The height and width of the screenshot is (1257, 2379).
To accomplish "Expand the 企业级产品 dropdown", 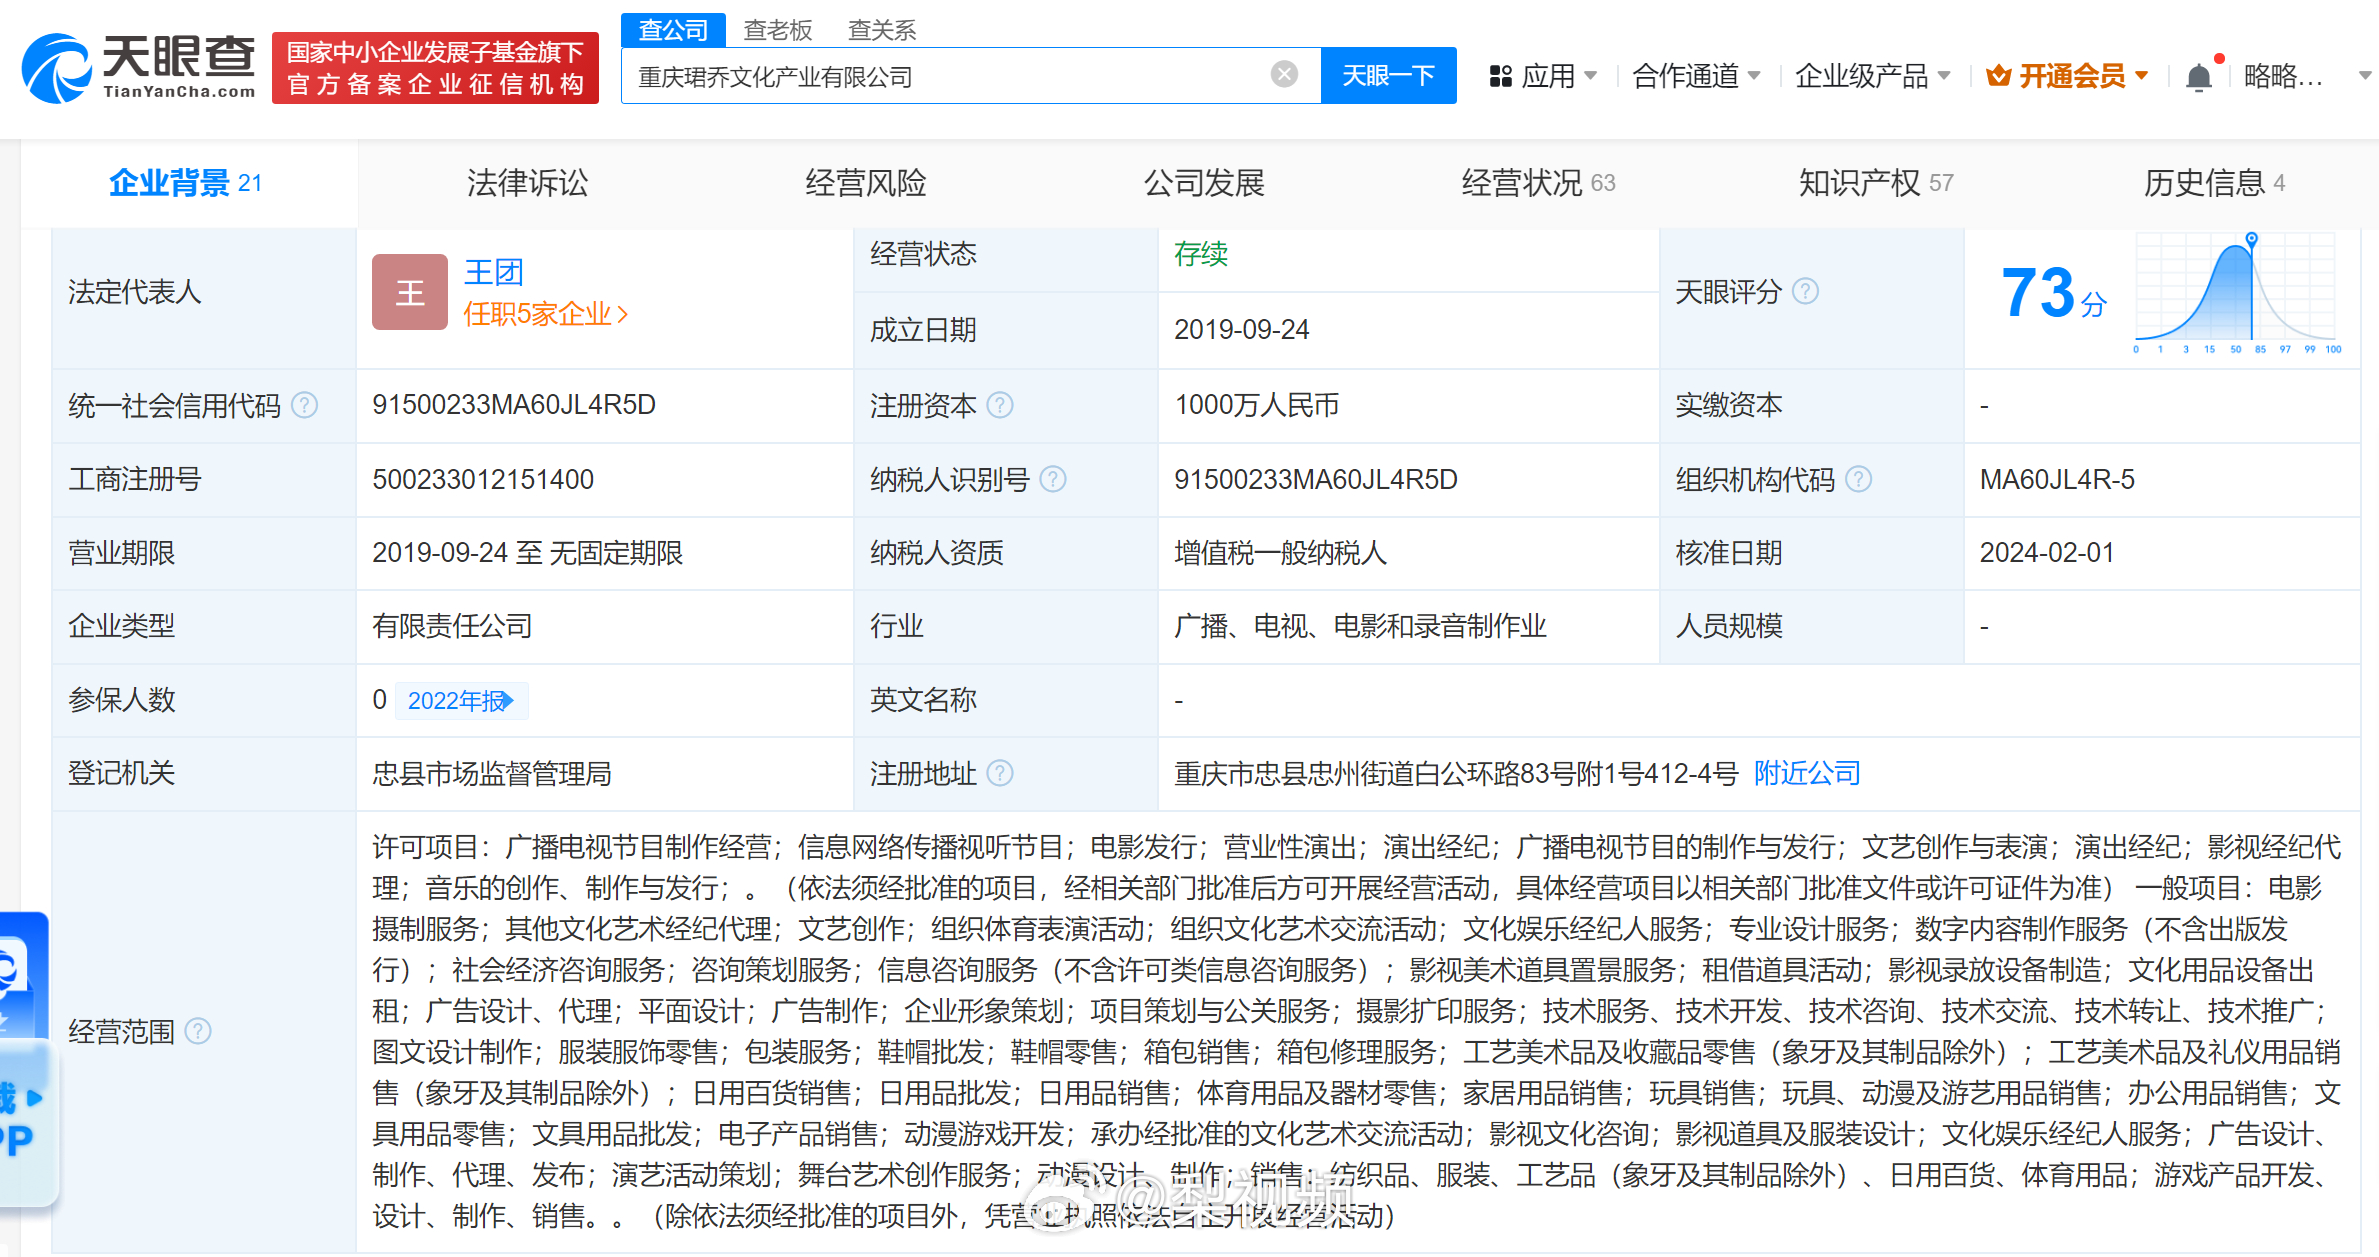I will click(x=1944, y=76).
